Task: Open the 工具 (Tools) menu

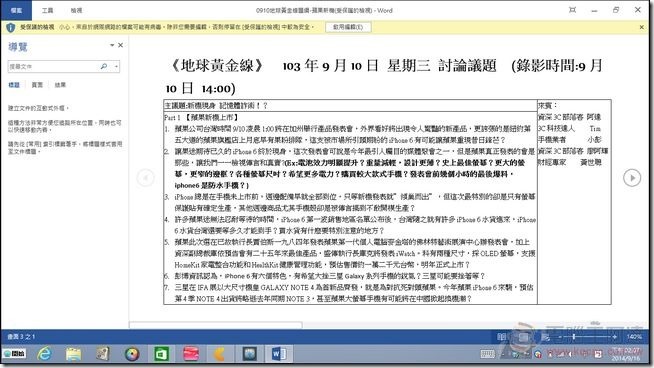Action: tap(48, 10)
